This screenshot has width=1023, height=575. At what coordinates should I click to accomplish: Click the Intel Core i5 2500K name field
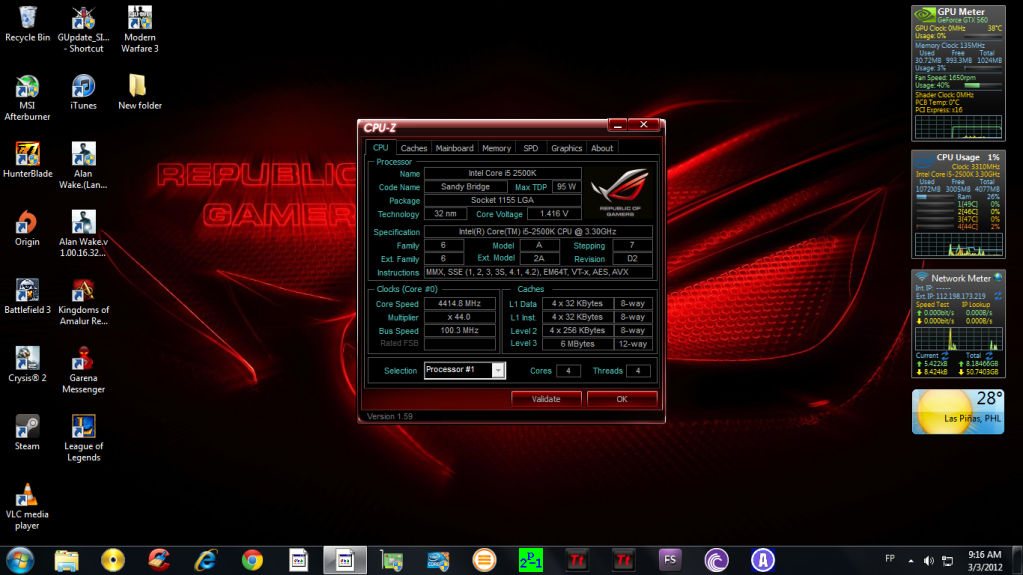coord(502,173)
